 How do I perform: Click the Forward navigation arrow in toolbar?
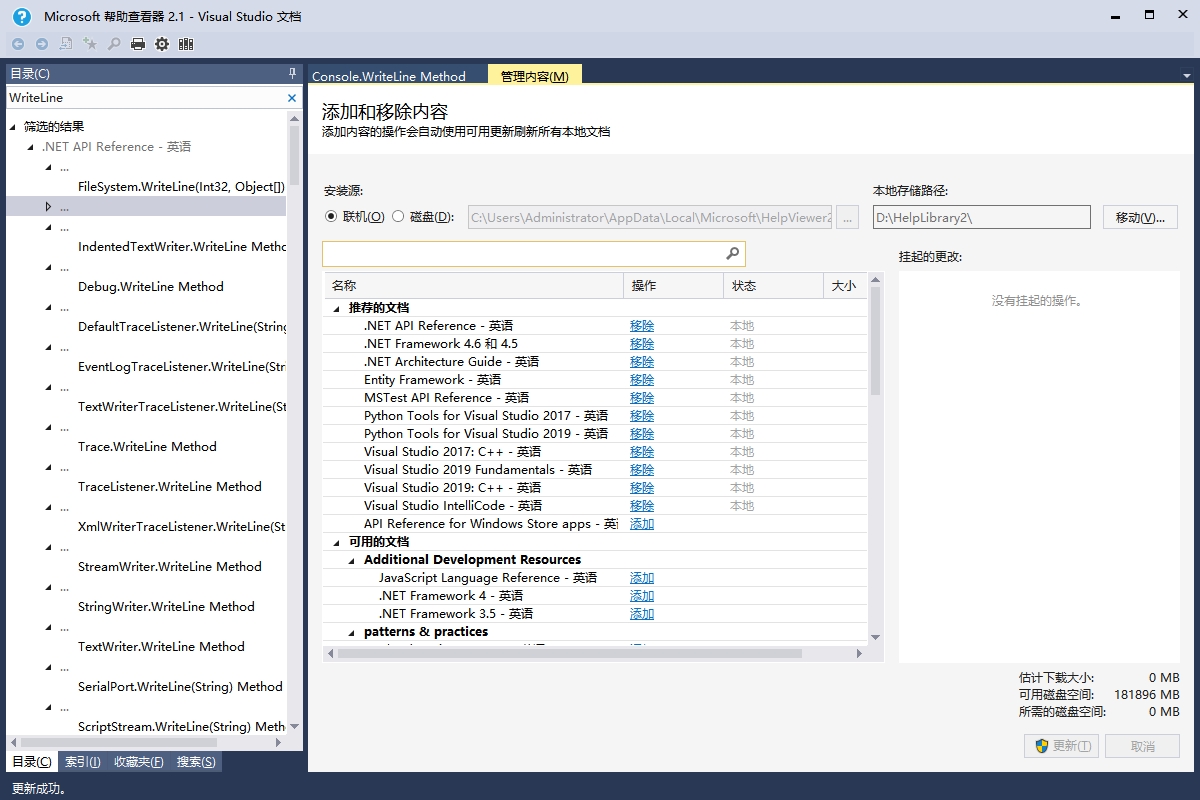point(42,44)
